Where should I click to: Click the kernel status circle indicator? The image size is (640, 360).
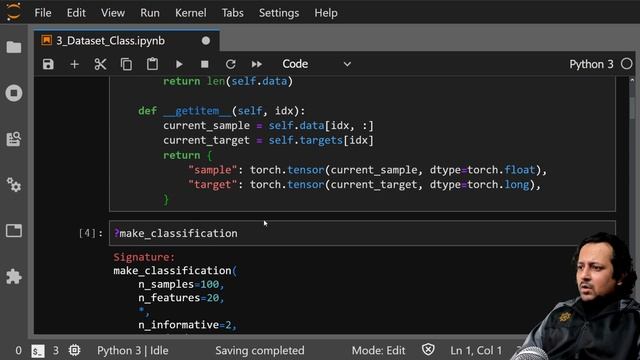coord(627,64)
